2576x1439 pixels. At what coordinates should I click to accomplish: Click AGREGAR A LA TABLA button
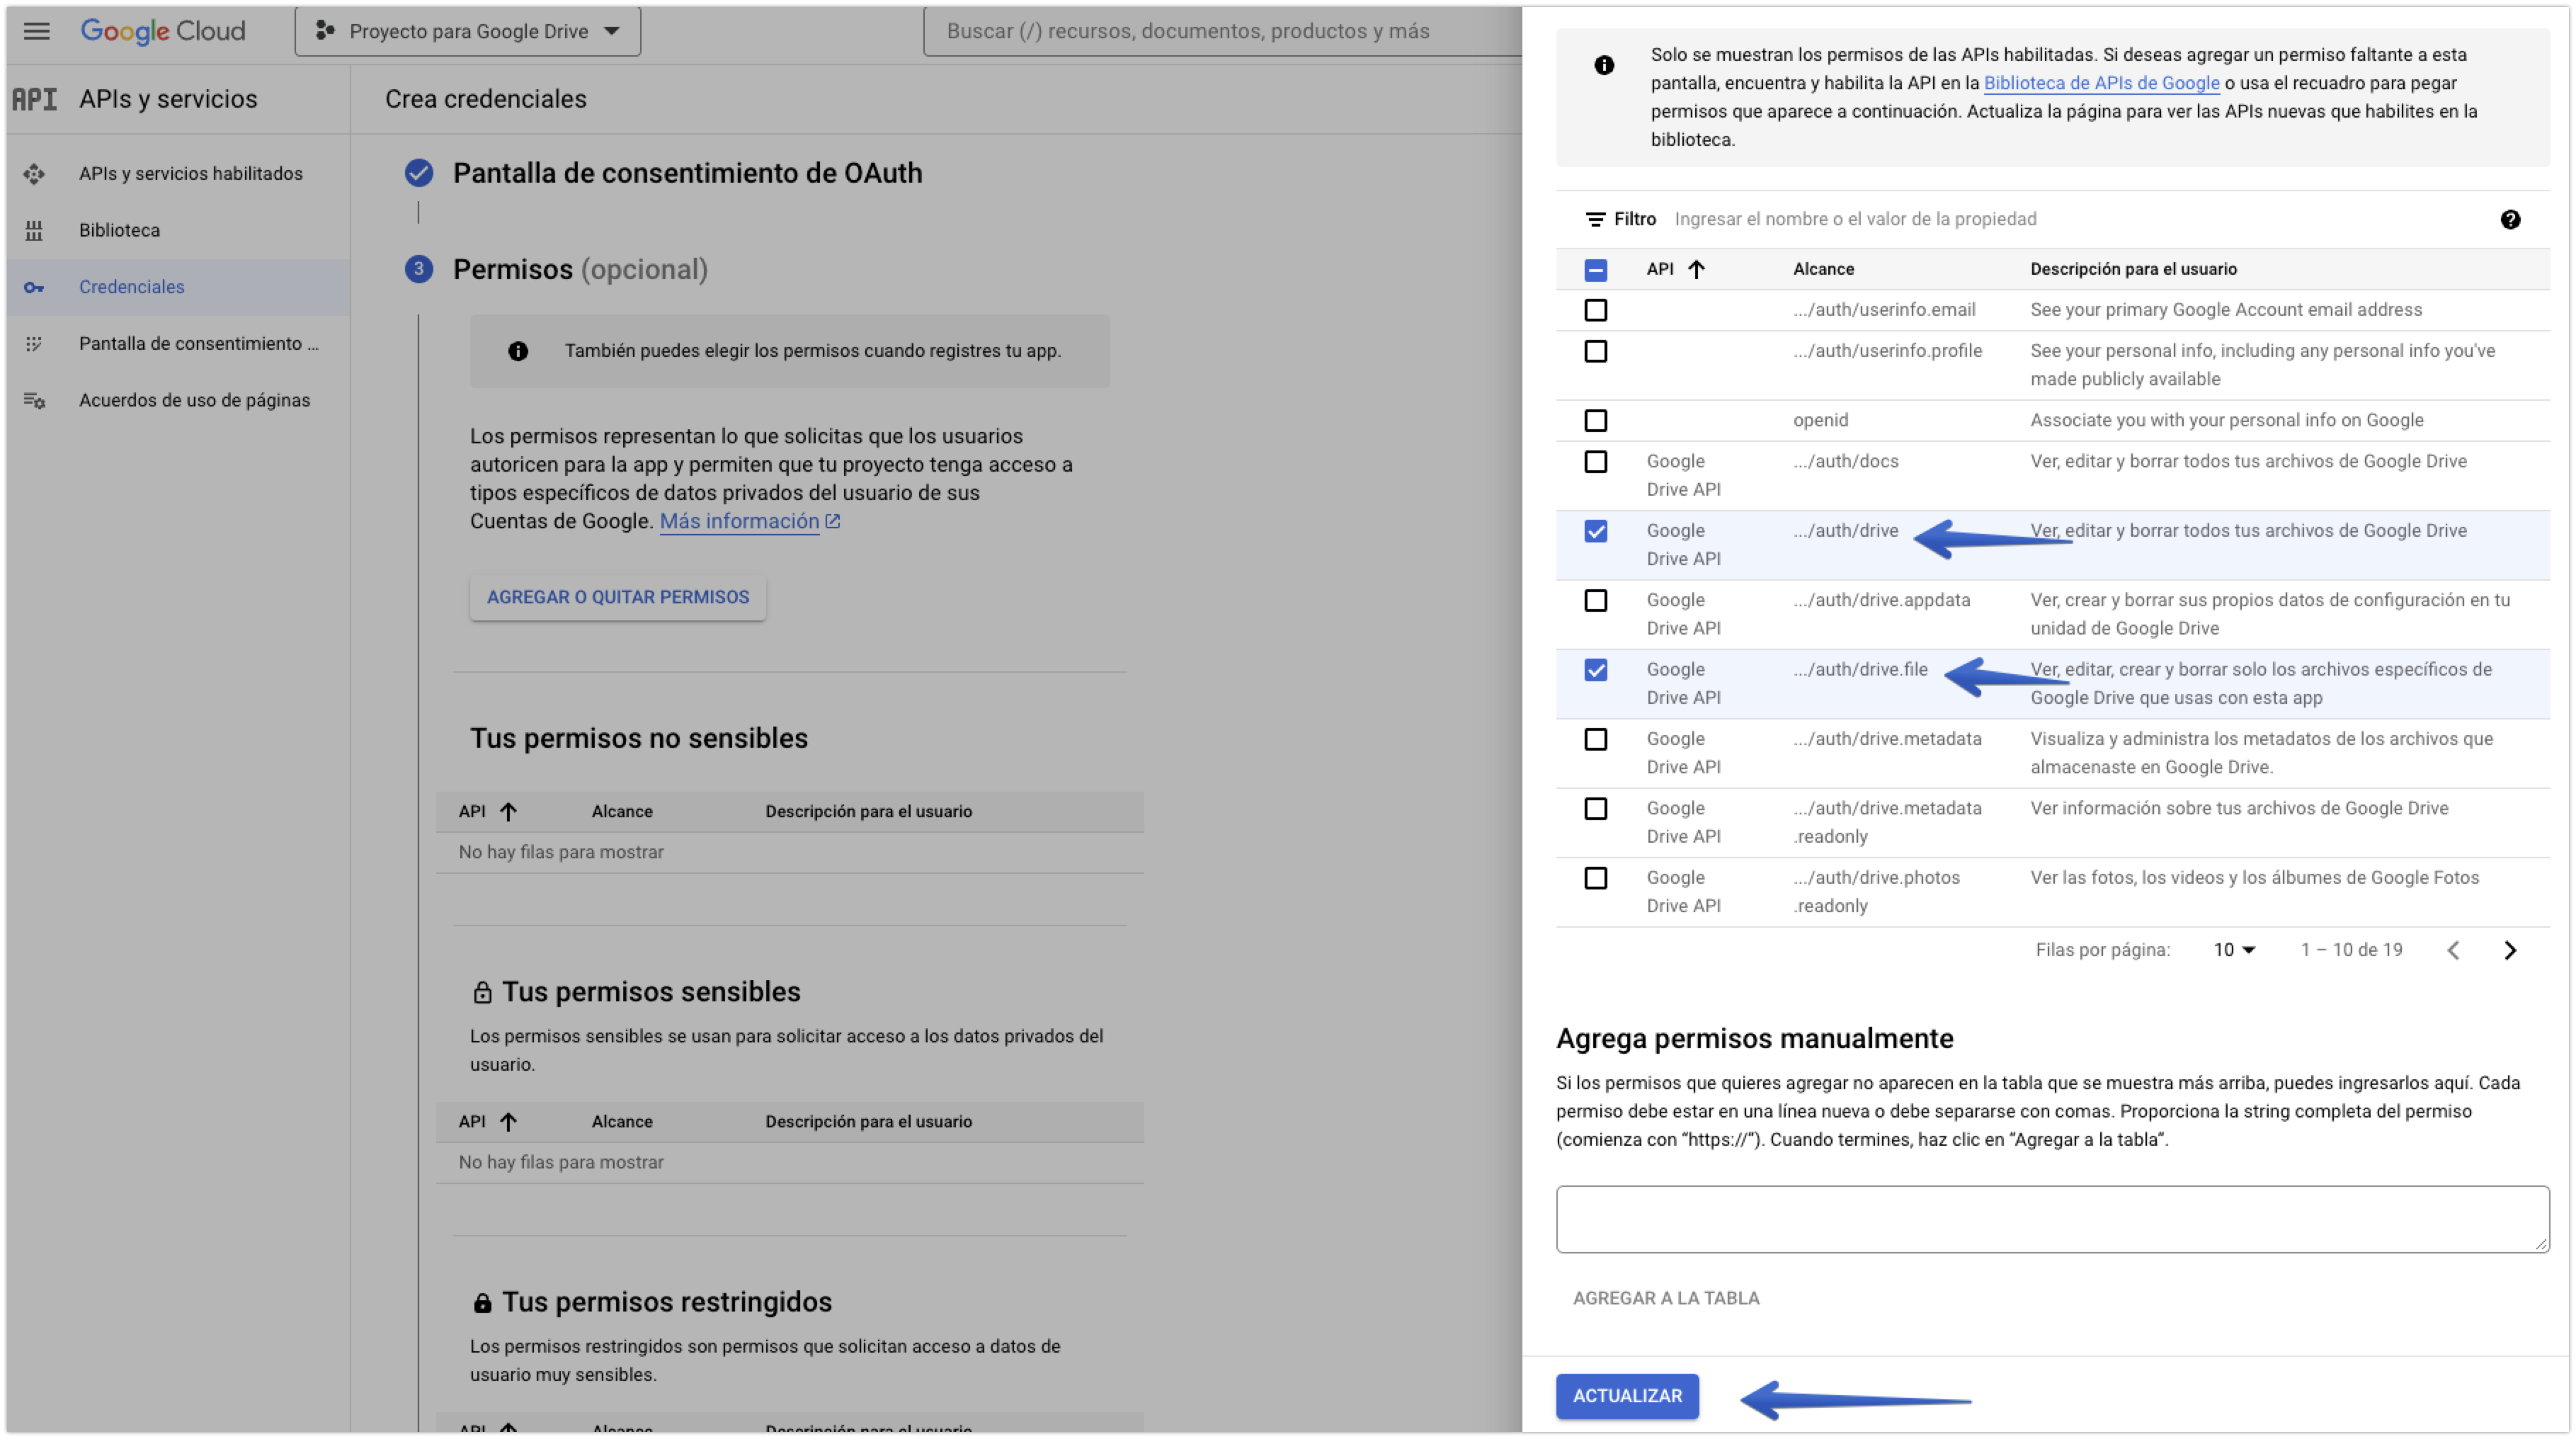[1665, 1298]
